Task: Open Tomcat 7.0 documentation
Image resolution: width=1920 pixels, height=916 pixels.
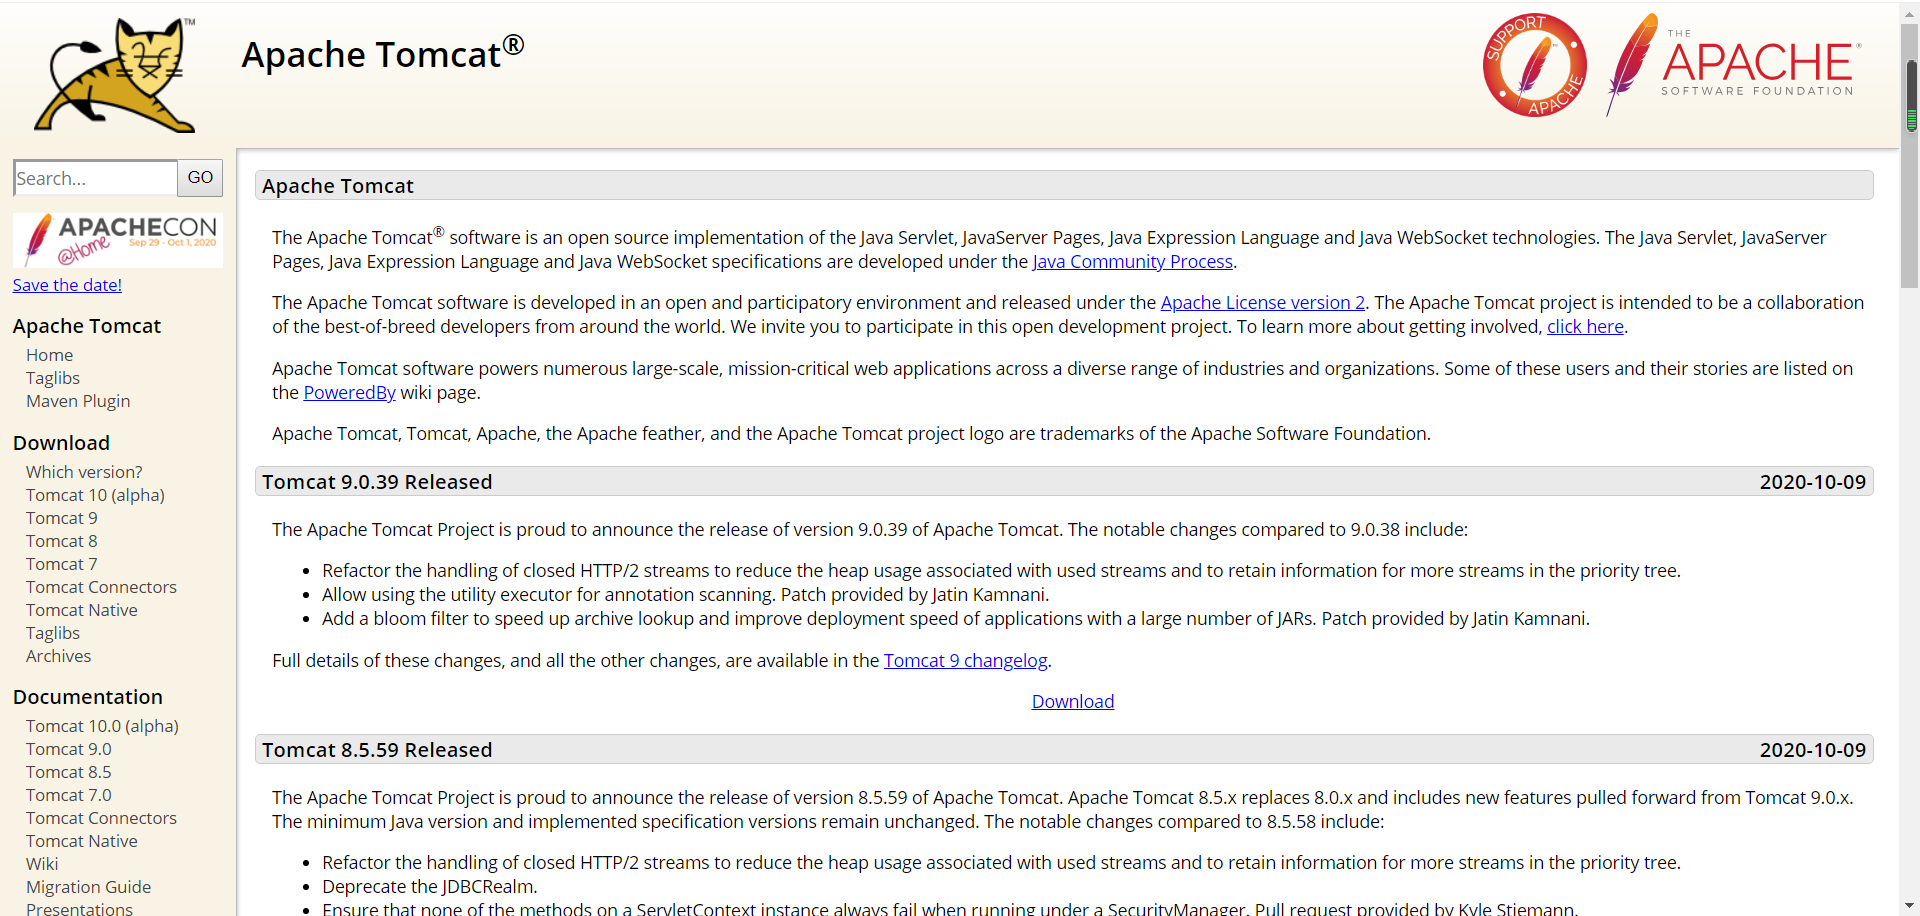Action: pyautogui.click(x=69, y=795)
